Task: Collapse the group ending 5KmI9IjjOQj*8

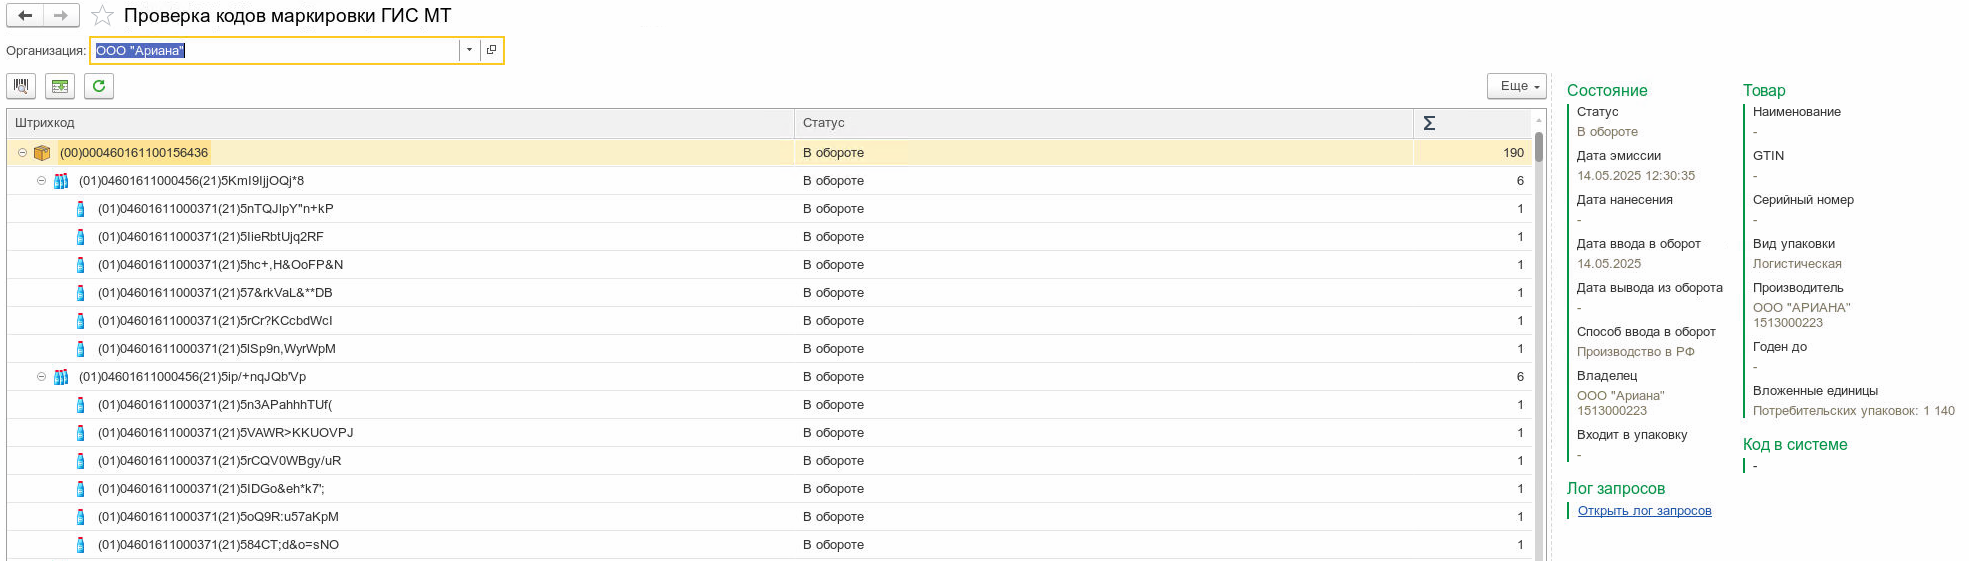Action: (41, 181)
